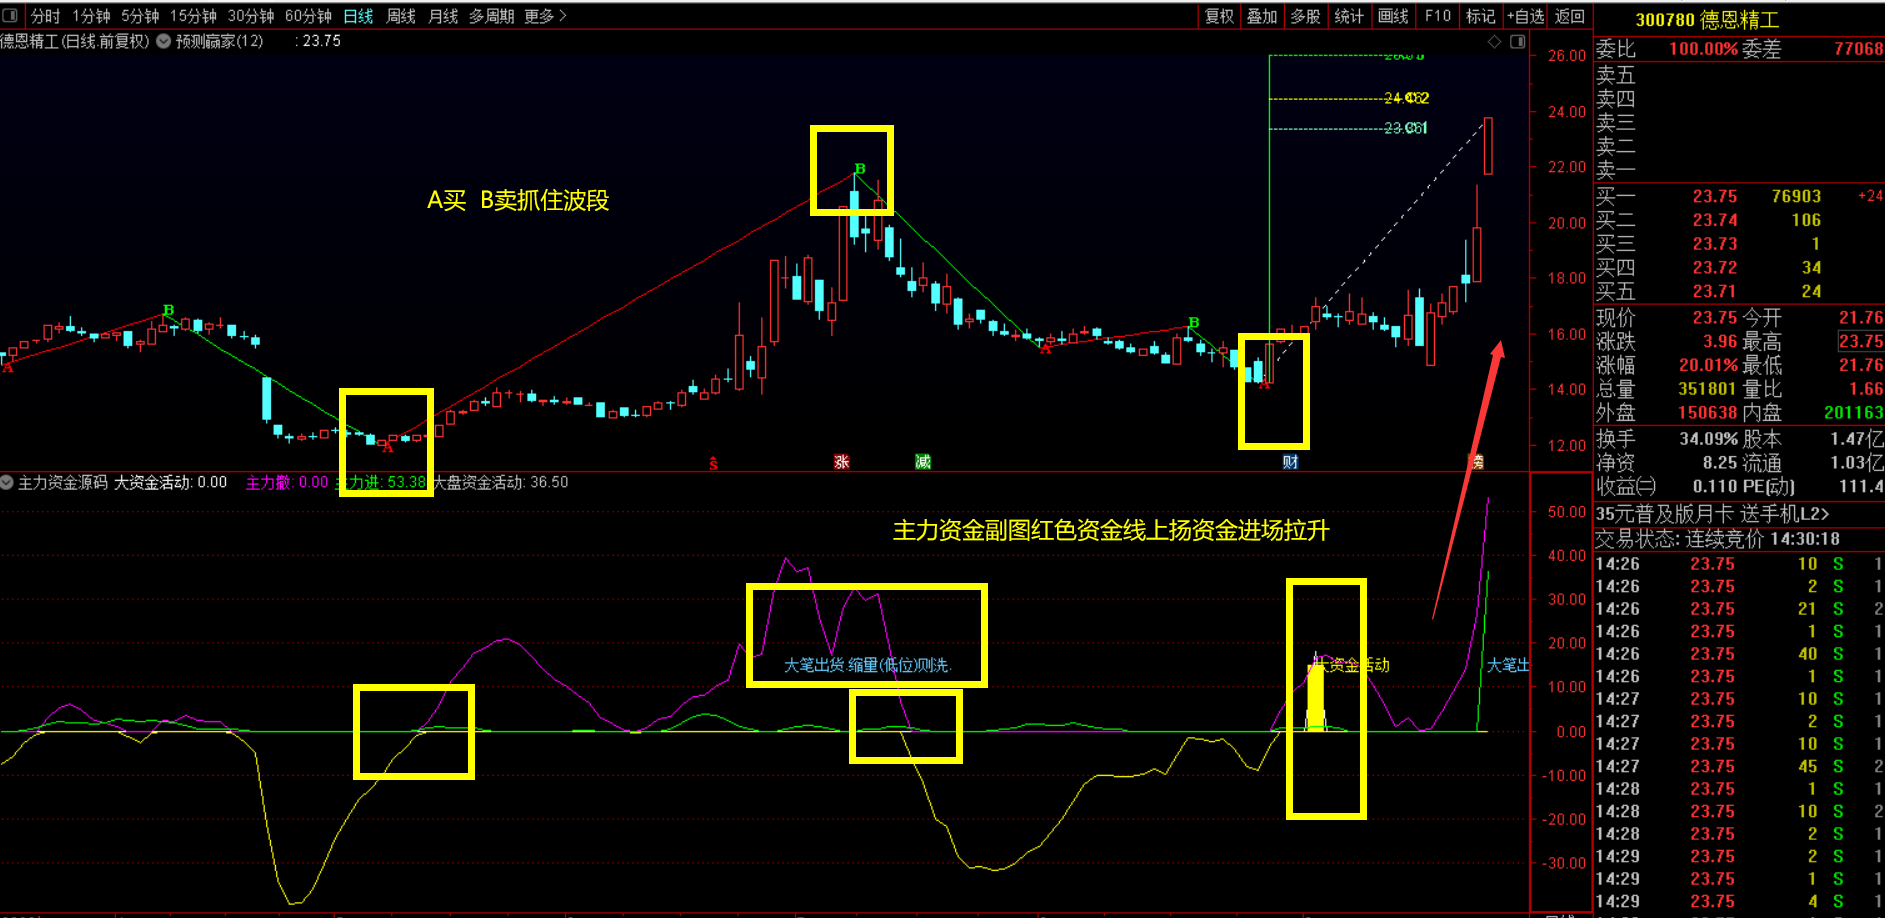Viewport: 1885px width, 918px height.
Task: Click the red S marker below candles
Action: coord(713,463)
